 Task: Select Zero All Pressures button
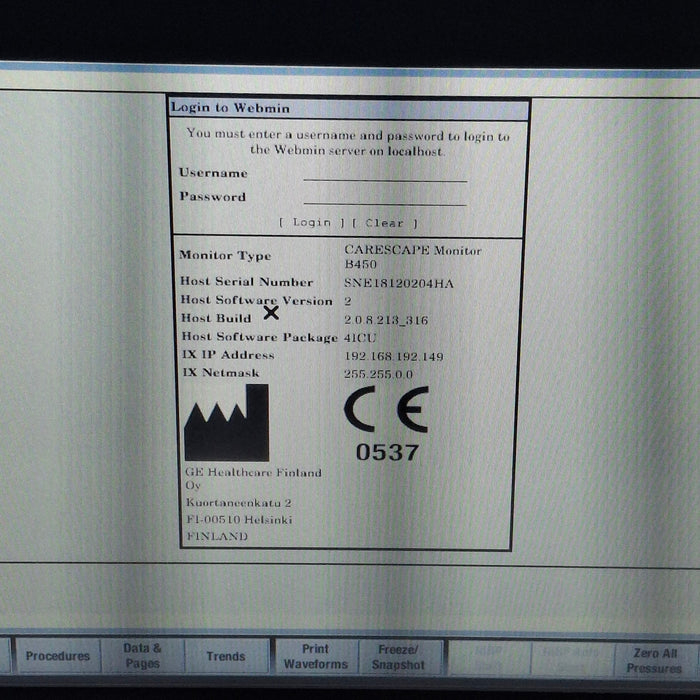click(654, 660)
